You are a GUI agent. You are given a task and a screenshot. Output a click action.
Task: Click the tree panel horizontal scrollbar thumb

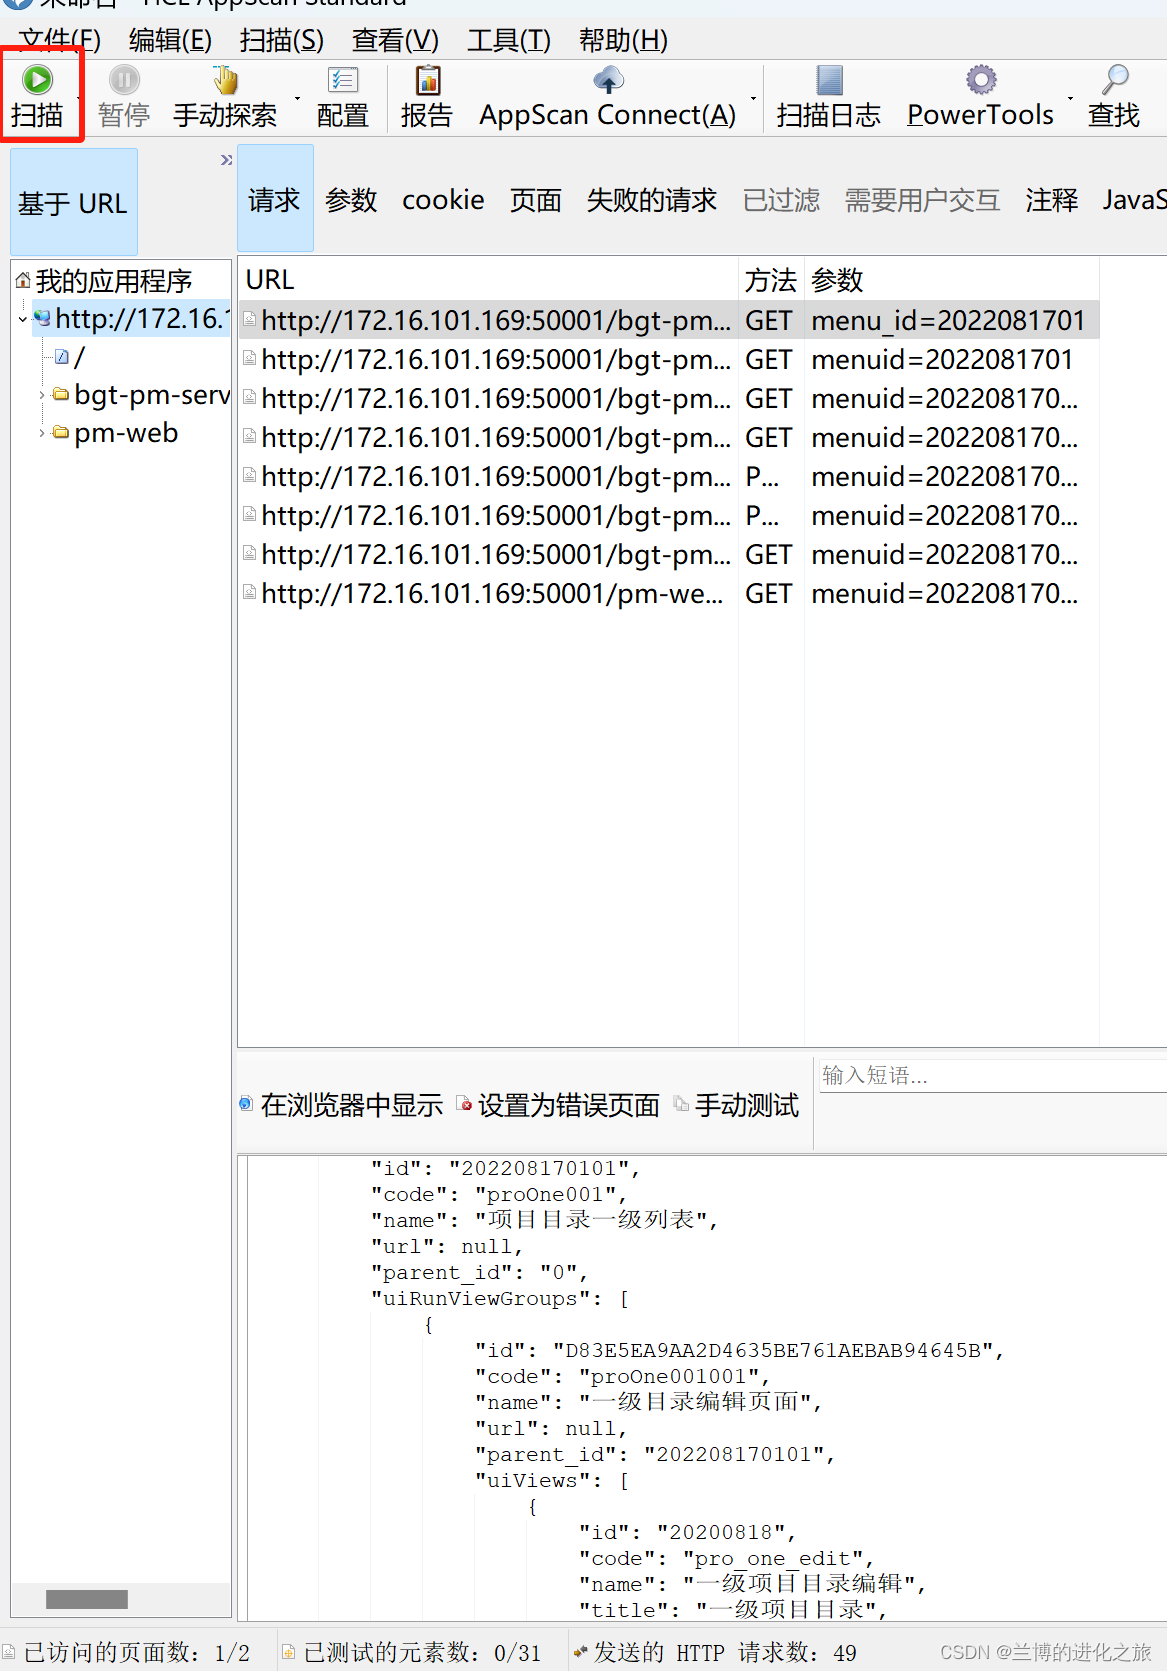click(87, 1599)
